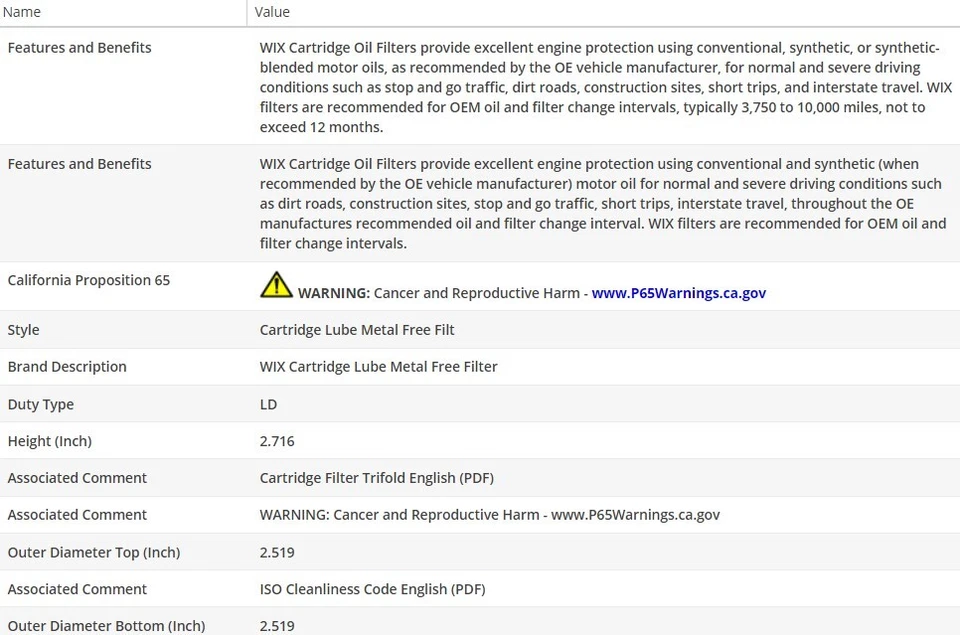Click the Height (Inch) label
The width and height of the screenshot is (960, 635).
point(50,441)
